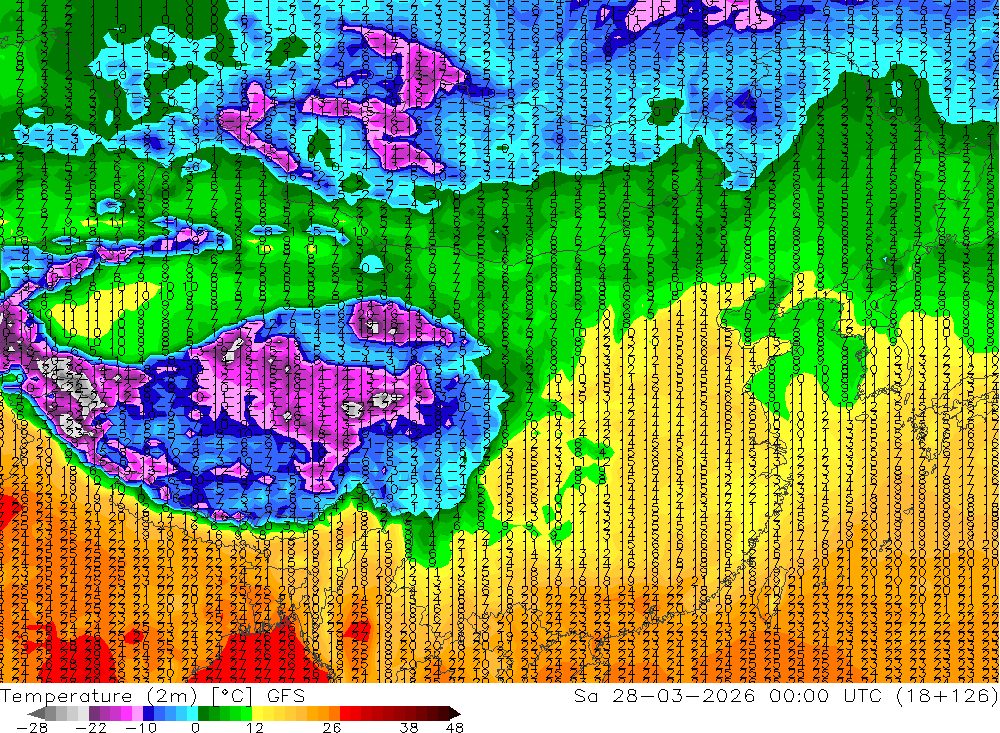The width and height of the screenshot is (1000, 733).
Task: Click the '48' legend value
Action: (x=454, y=727)
